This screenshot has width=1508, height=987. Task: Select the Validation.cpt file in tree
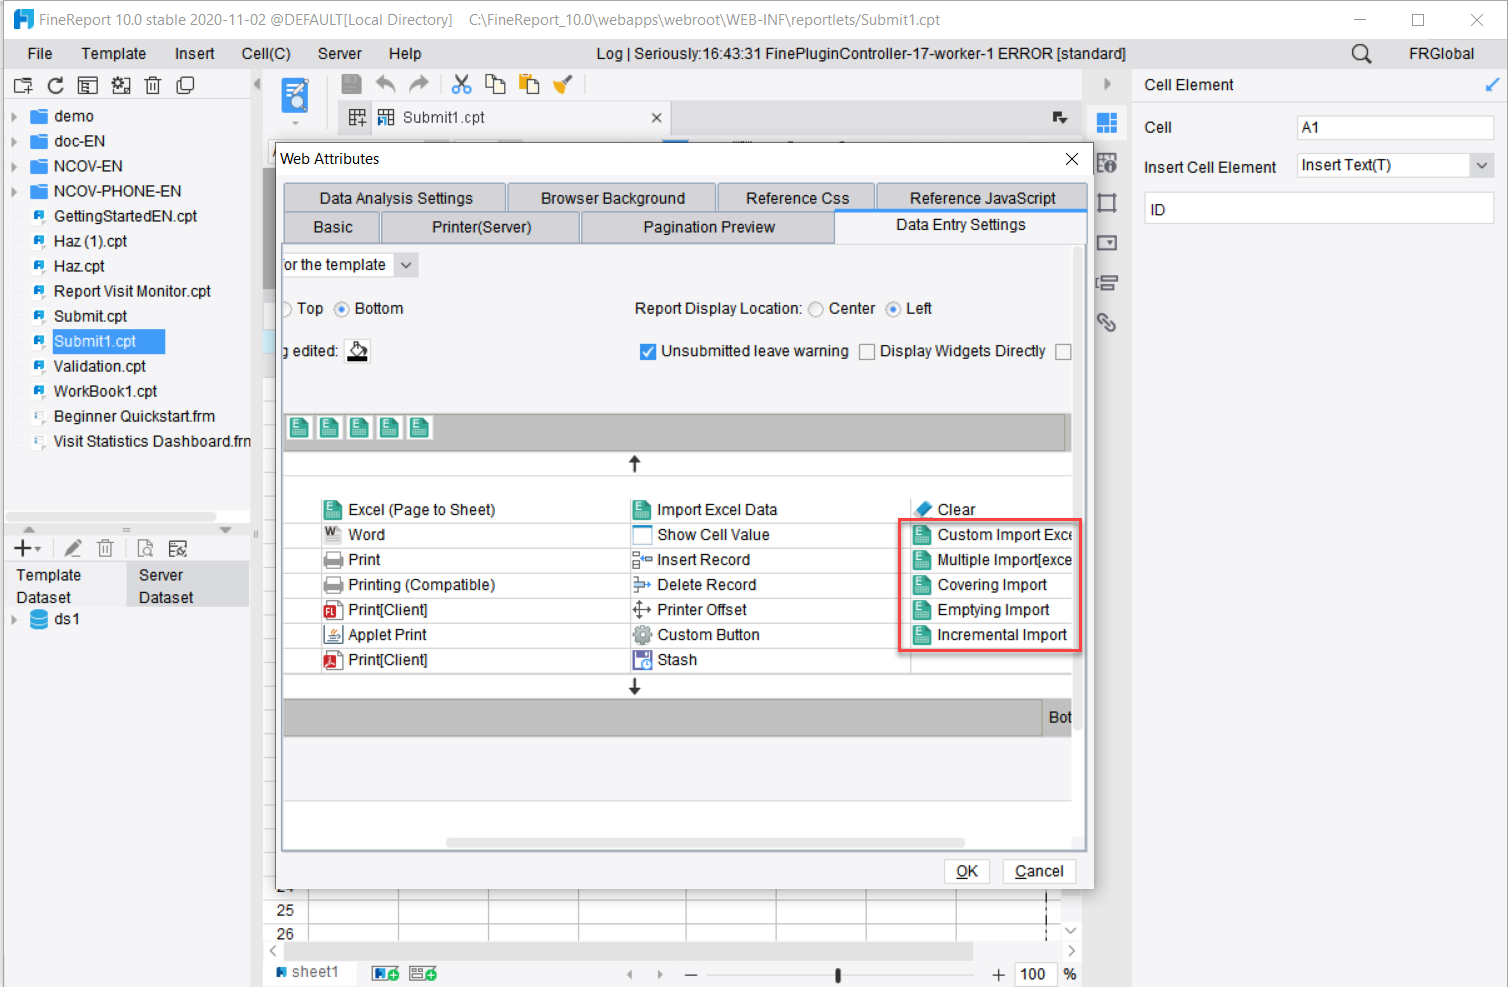tap(99, 367)
